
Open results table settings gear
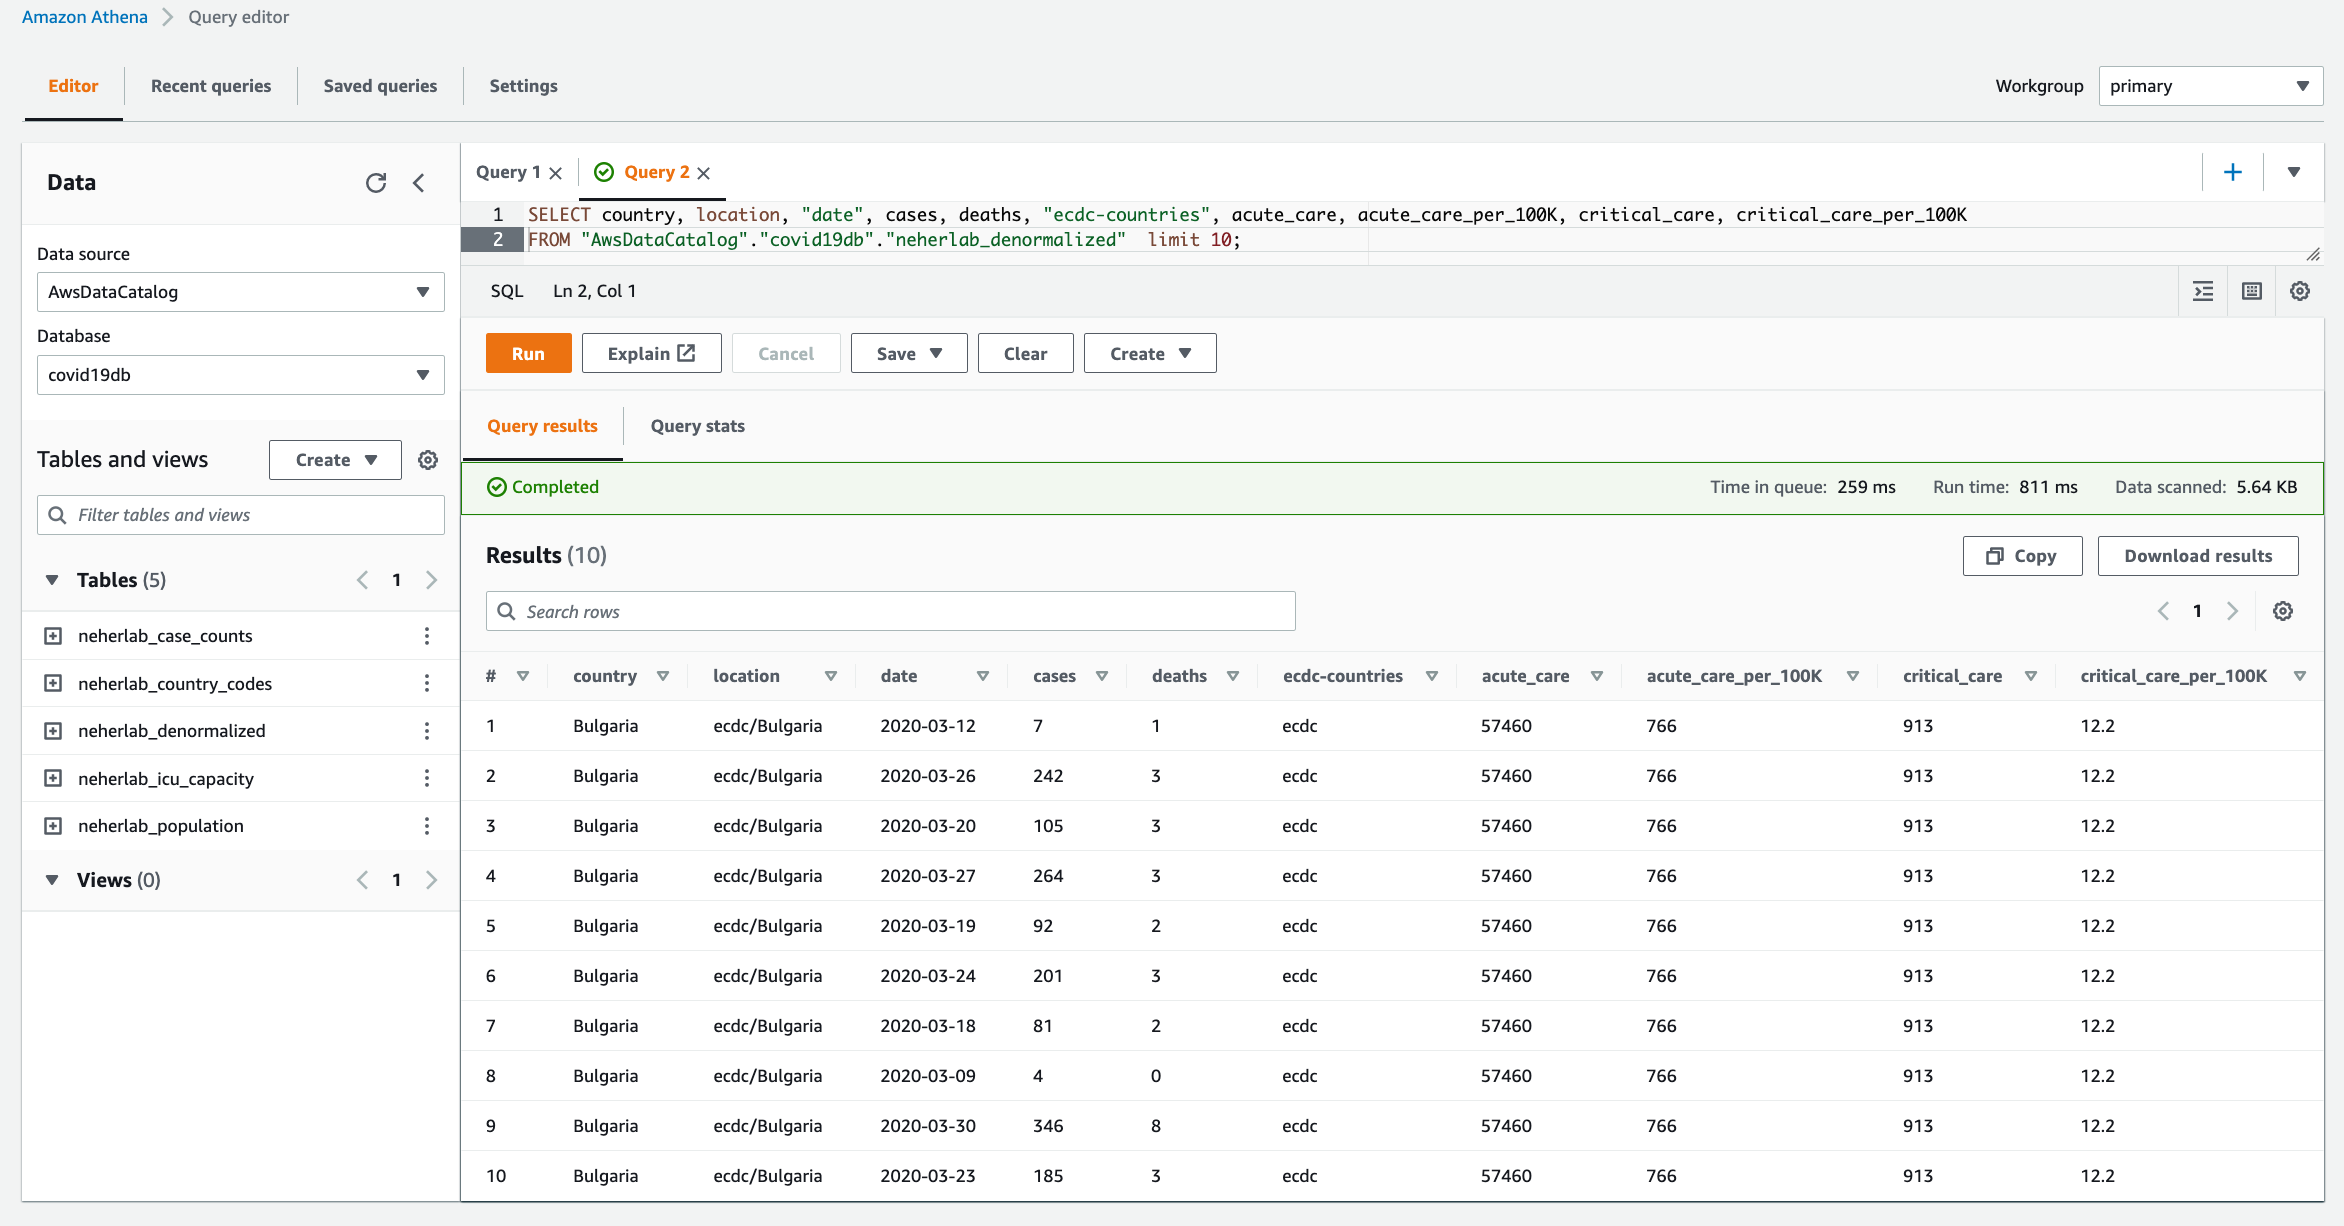click(x=2283, y=611)
